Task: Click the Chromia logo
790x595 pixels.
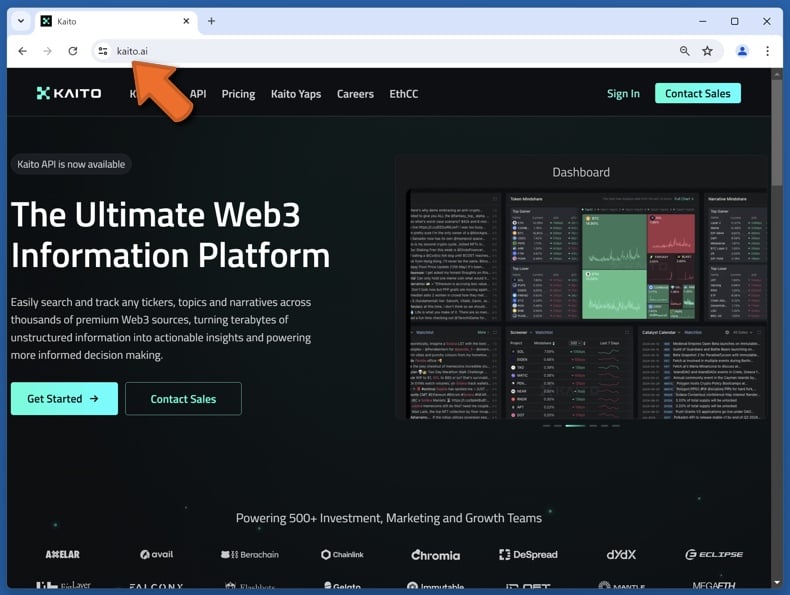Action: click(436, 555)
